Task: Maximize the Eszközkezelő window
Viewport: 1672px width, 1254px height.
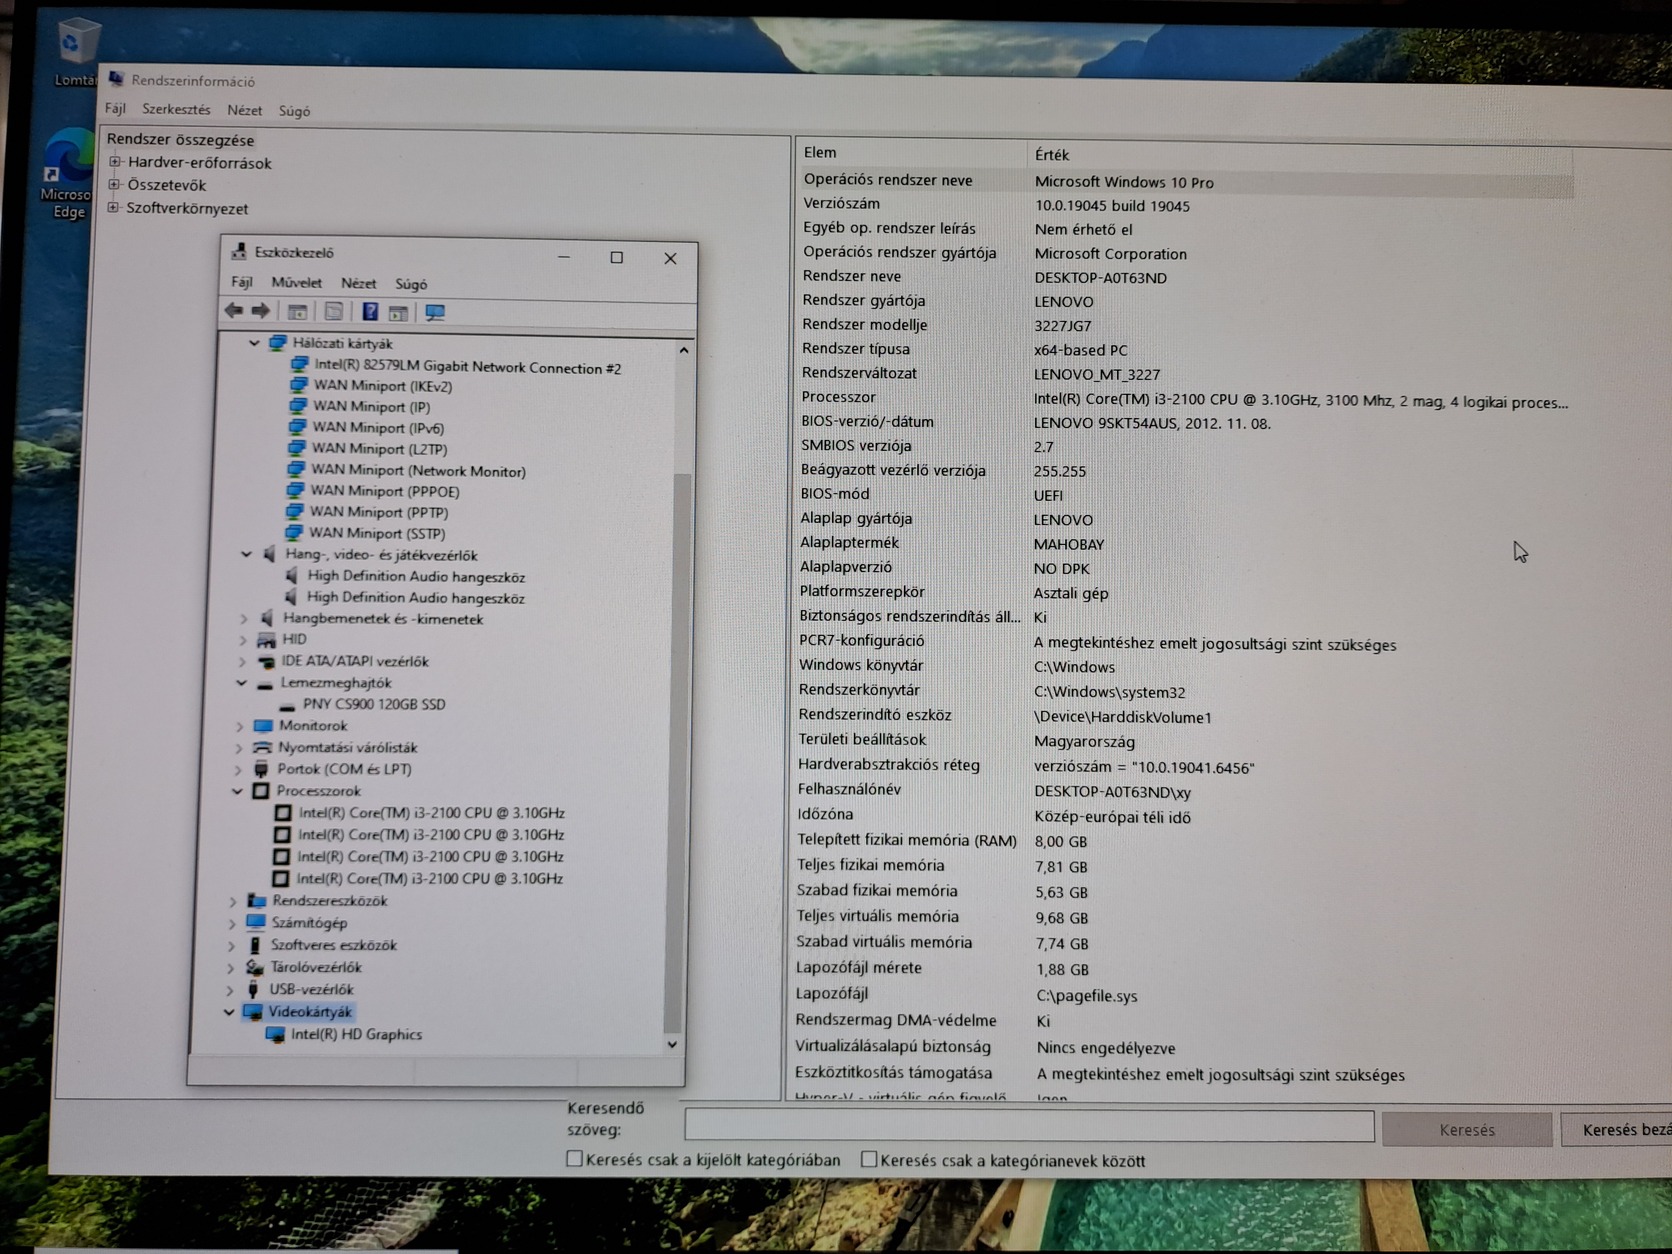Action: click(617, 257)
